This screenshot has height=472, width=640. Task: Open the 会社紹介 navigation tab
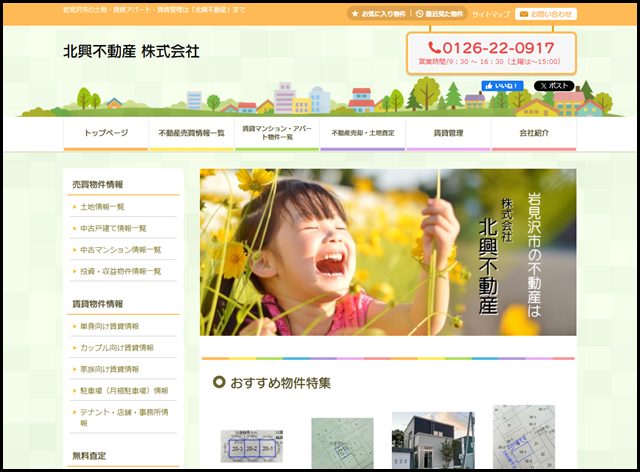pyautogui.click(x=534, y=134)
